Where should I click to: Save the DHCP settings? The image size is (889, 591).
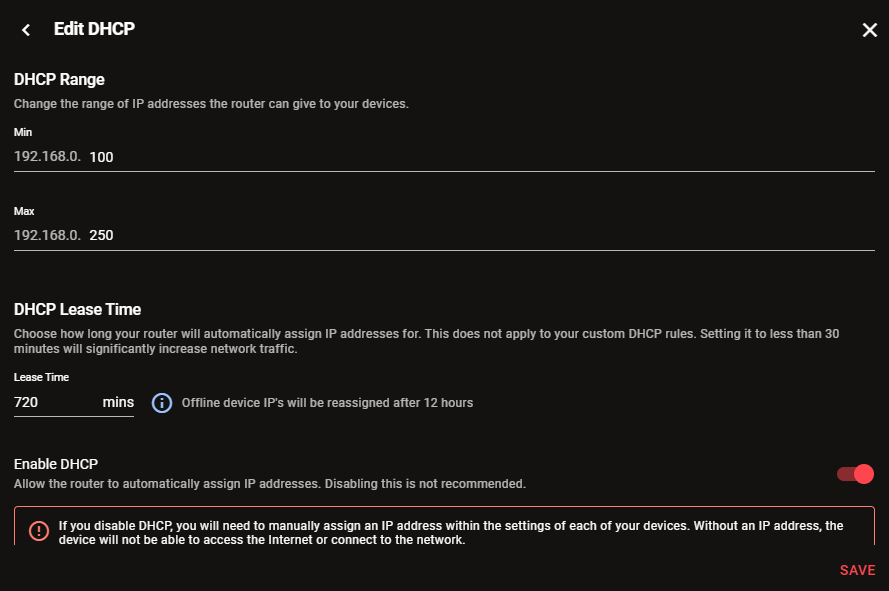pos(857,570)
